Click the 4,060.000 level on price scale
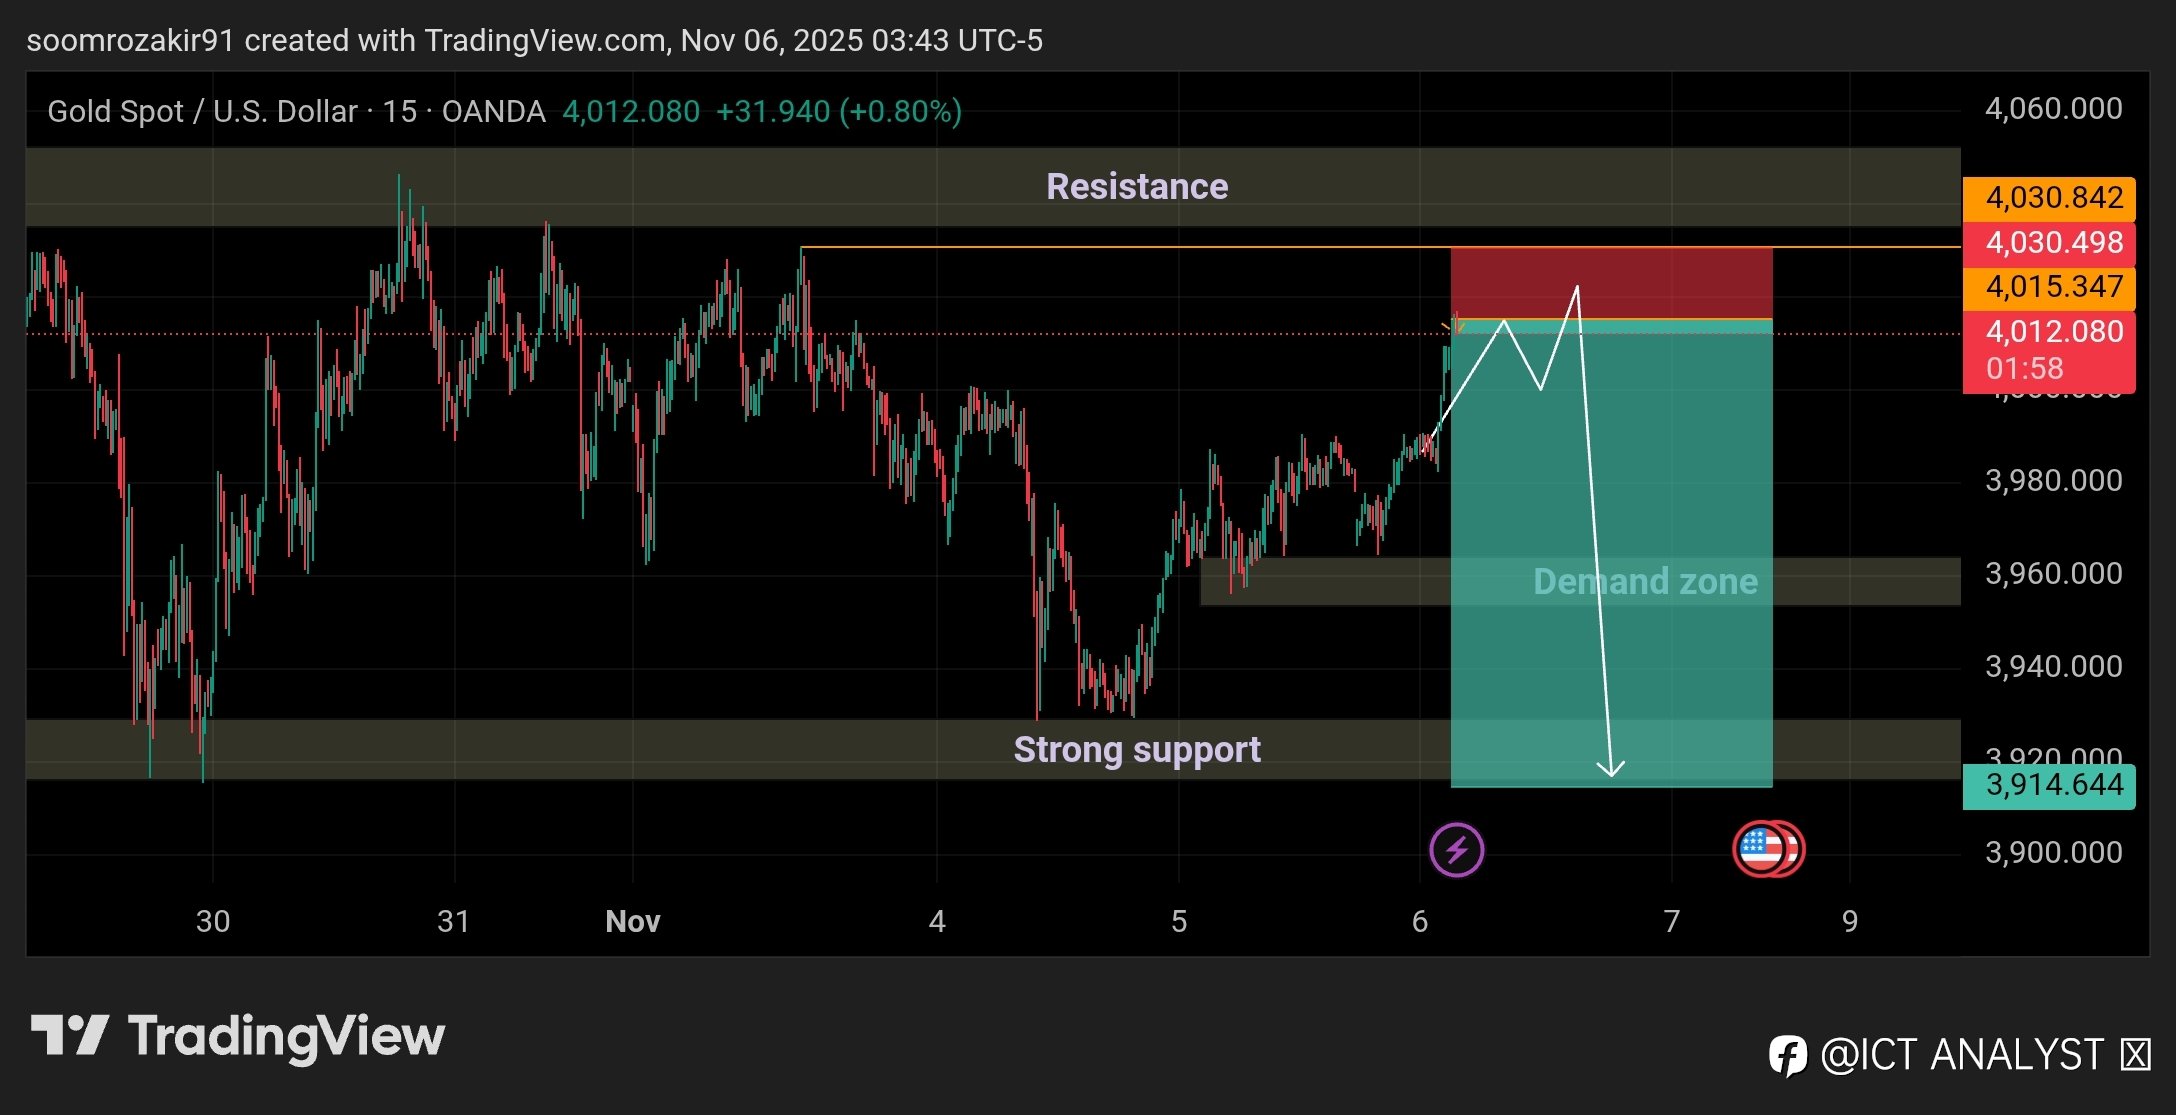This screenshot has height=1115, width=2176. [x=2053, y=109]
